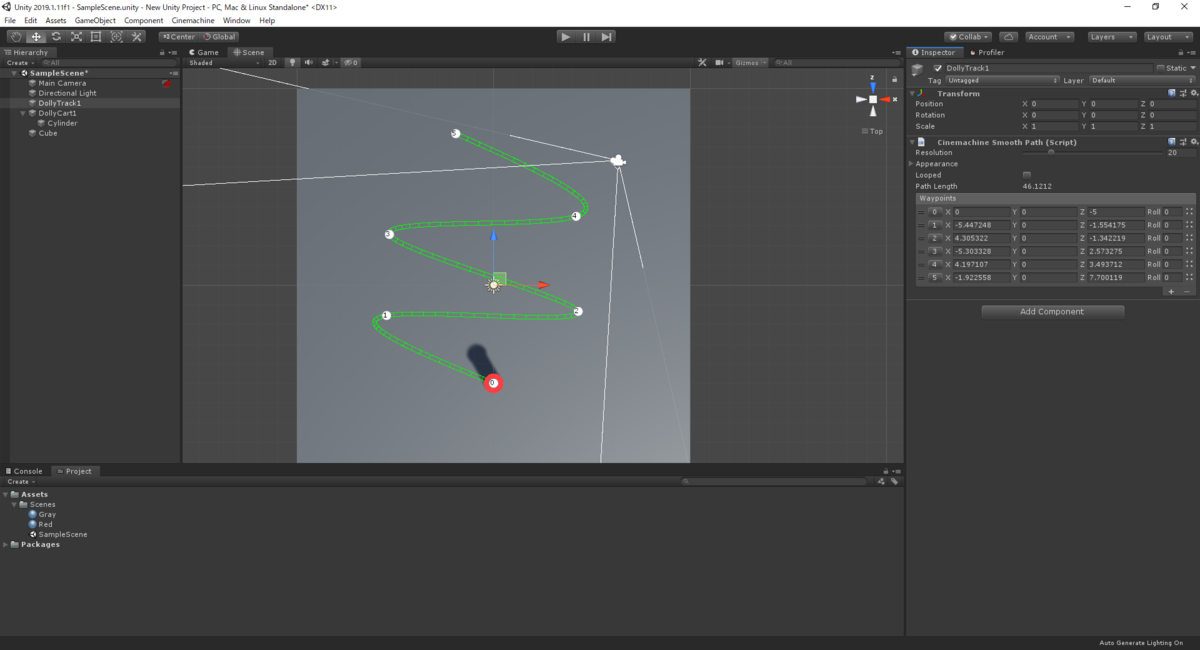Select the Rotate tool
This screenshot has height=650, width=1200.
click(56, 37)
